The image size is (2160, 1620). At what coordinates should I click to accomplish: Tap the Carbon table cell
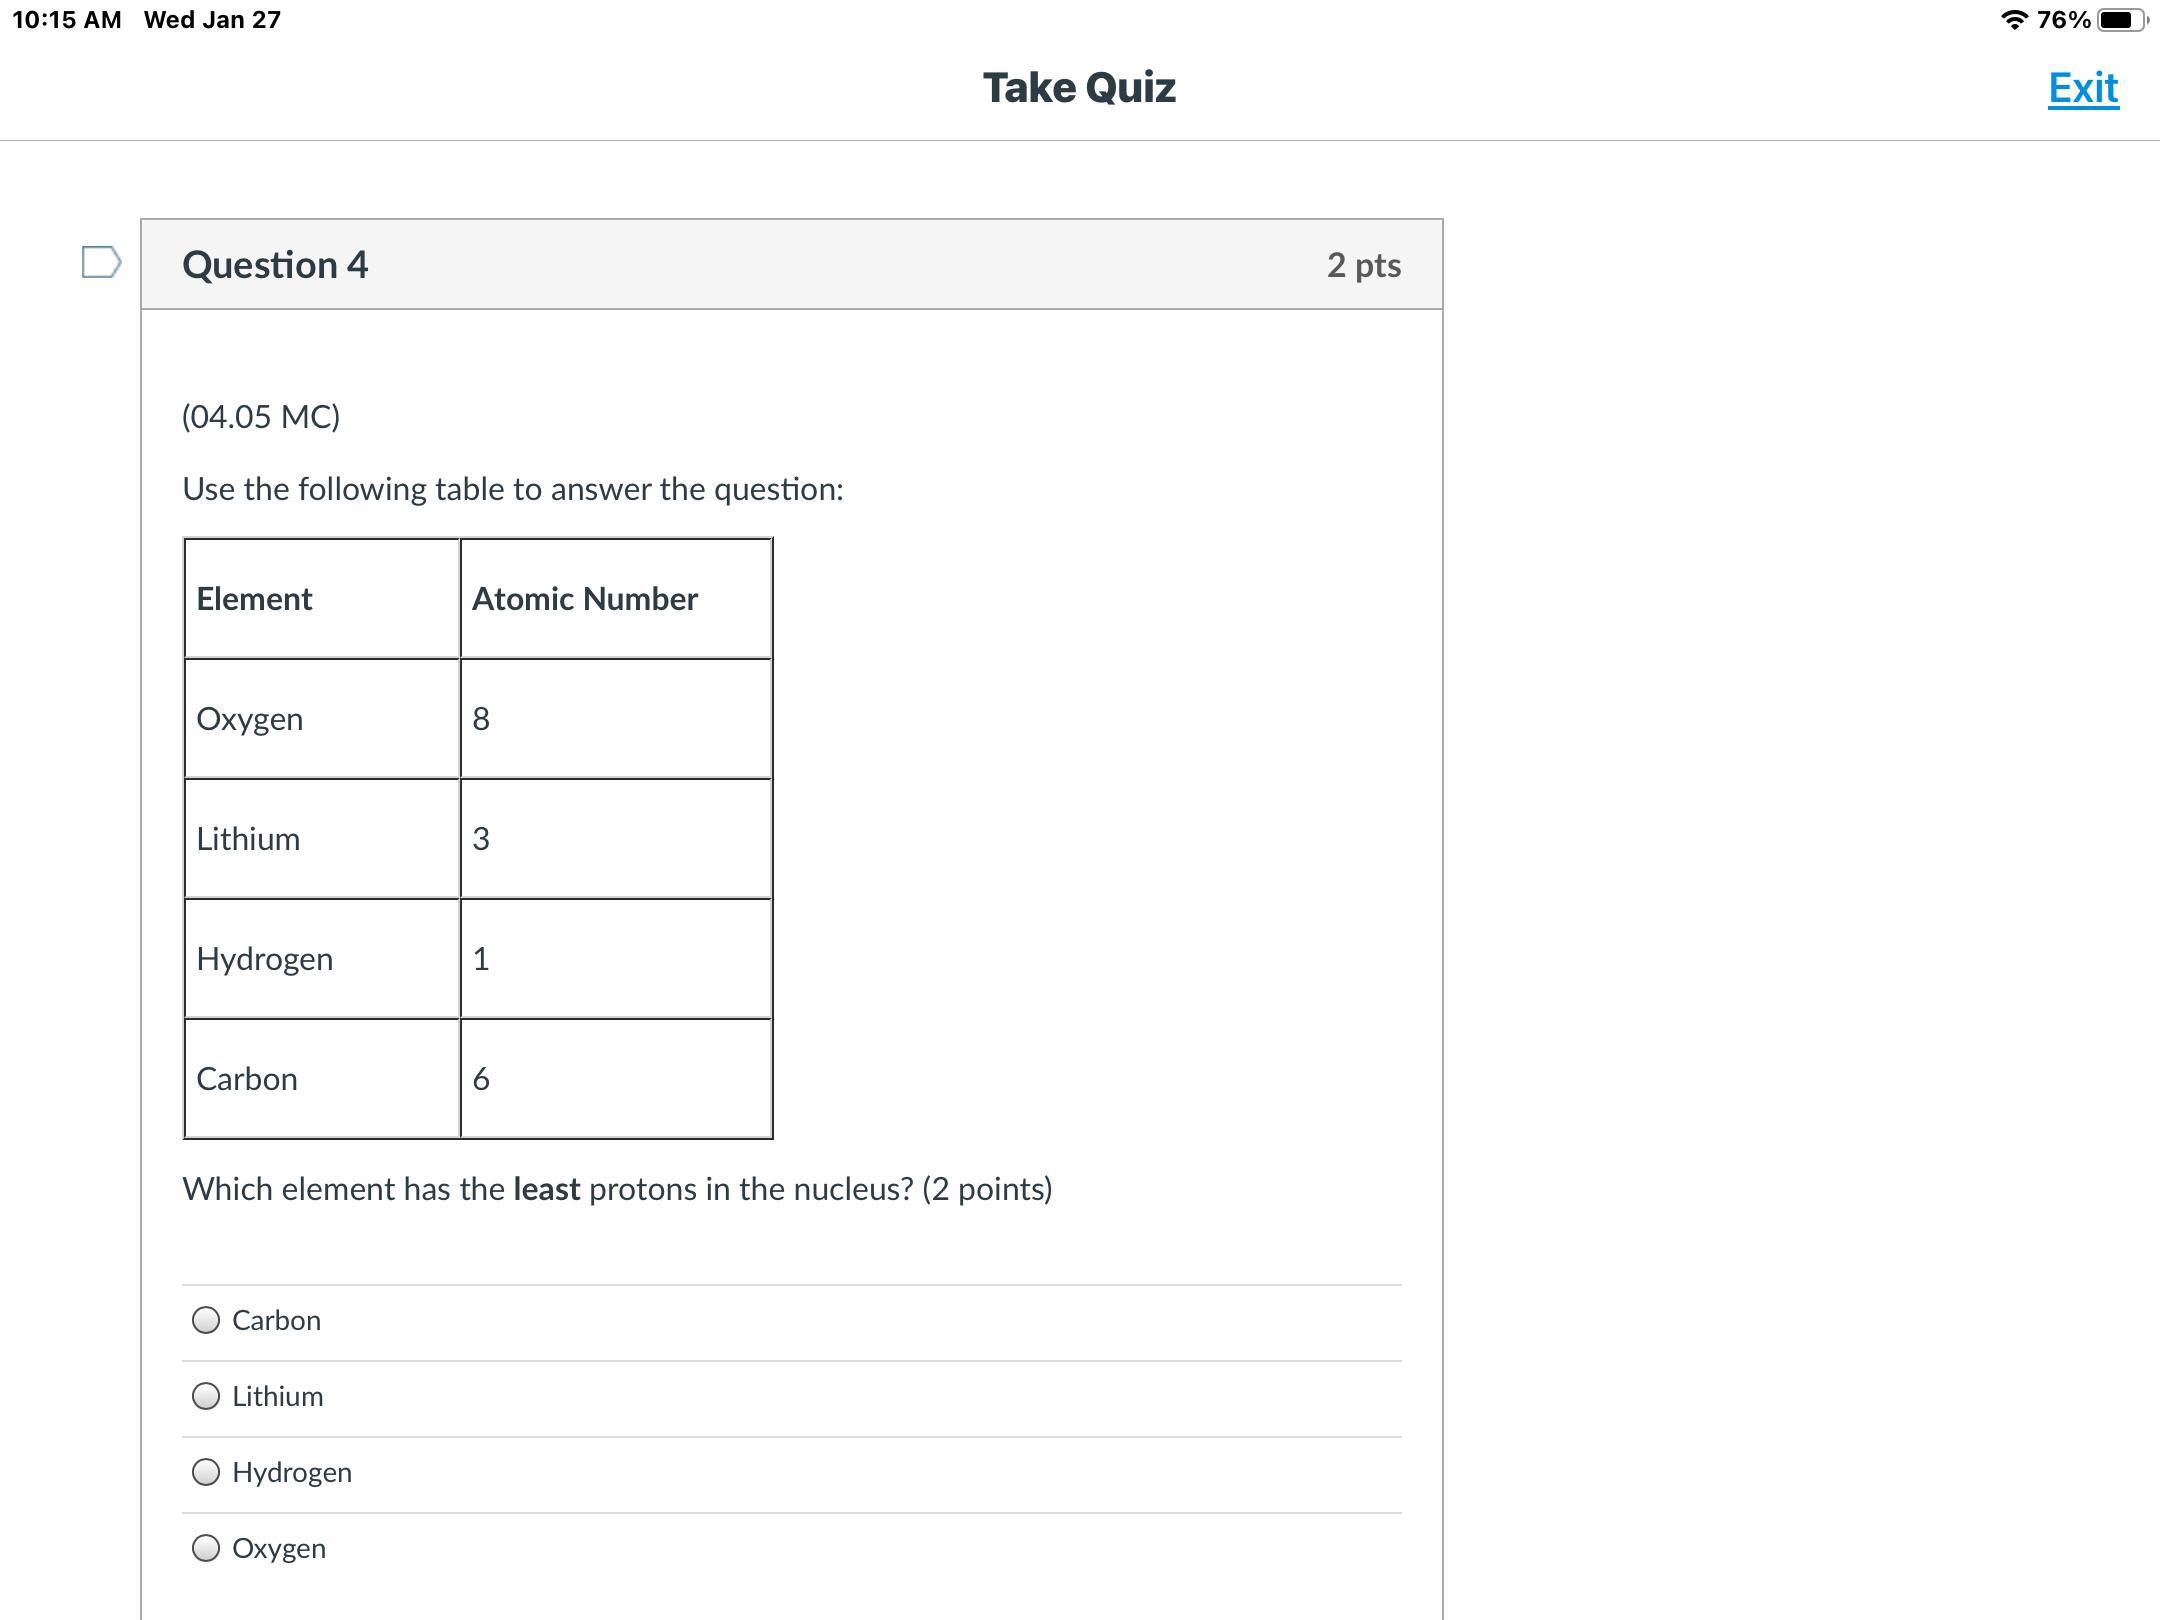tap(322, 1078)
